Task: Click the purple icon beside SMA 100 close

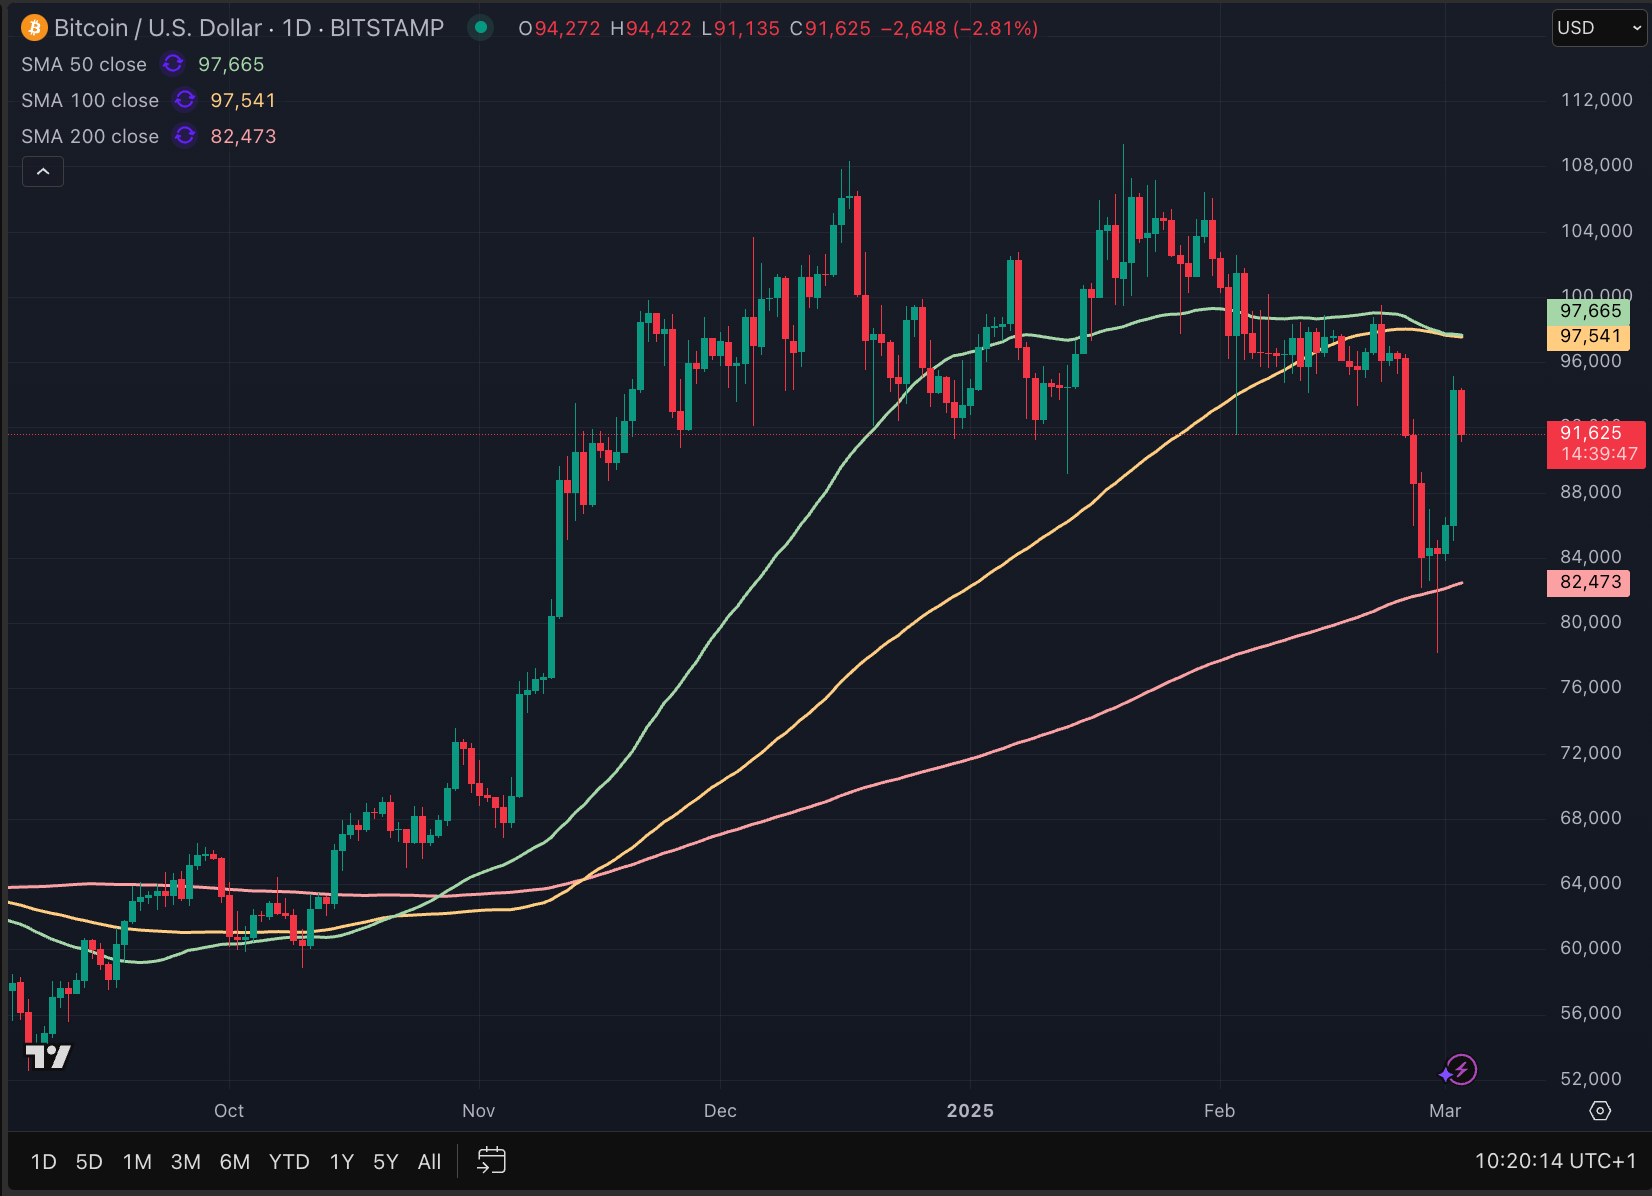Action: 185,100
